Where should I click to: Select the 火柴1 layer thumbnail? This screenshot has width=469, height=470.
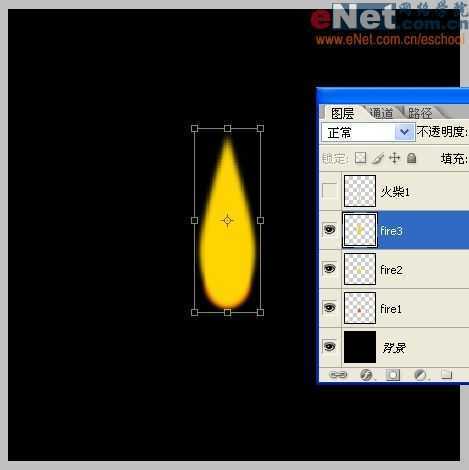[x=360, y=191]
